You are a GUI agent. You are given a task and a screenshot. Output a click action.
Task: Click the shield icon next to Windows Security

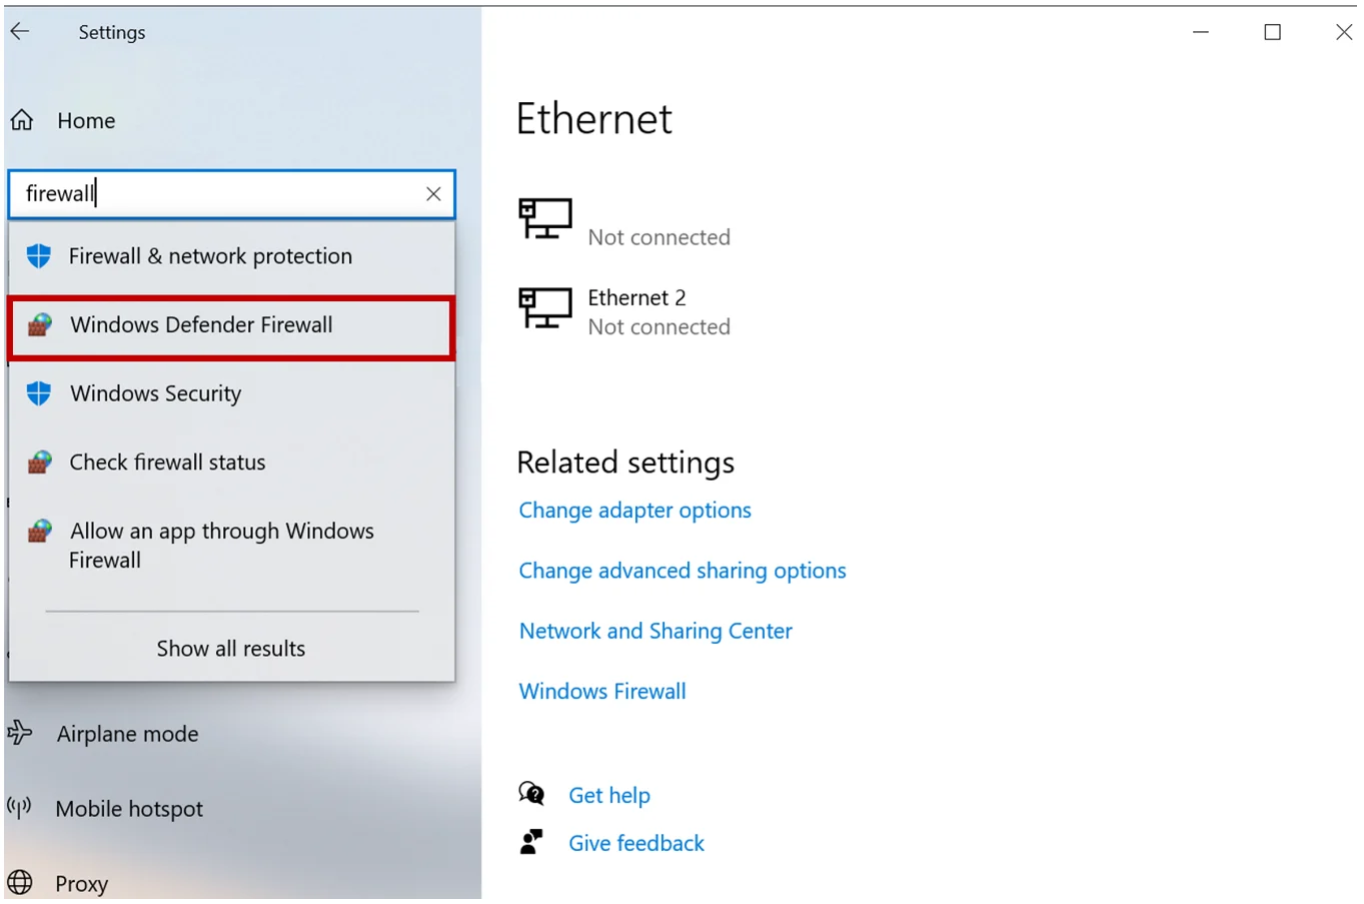pyautogui.click(x=39, y=394)
